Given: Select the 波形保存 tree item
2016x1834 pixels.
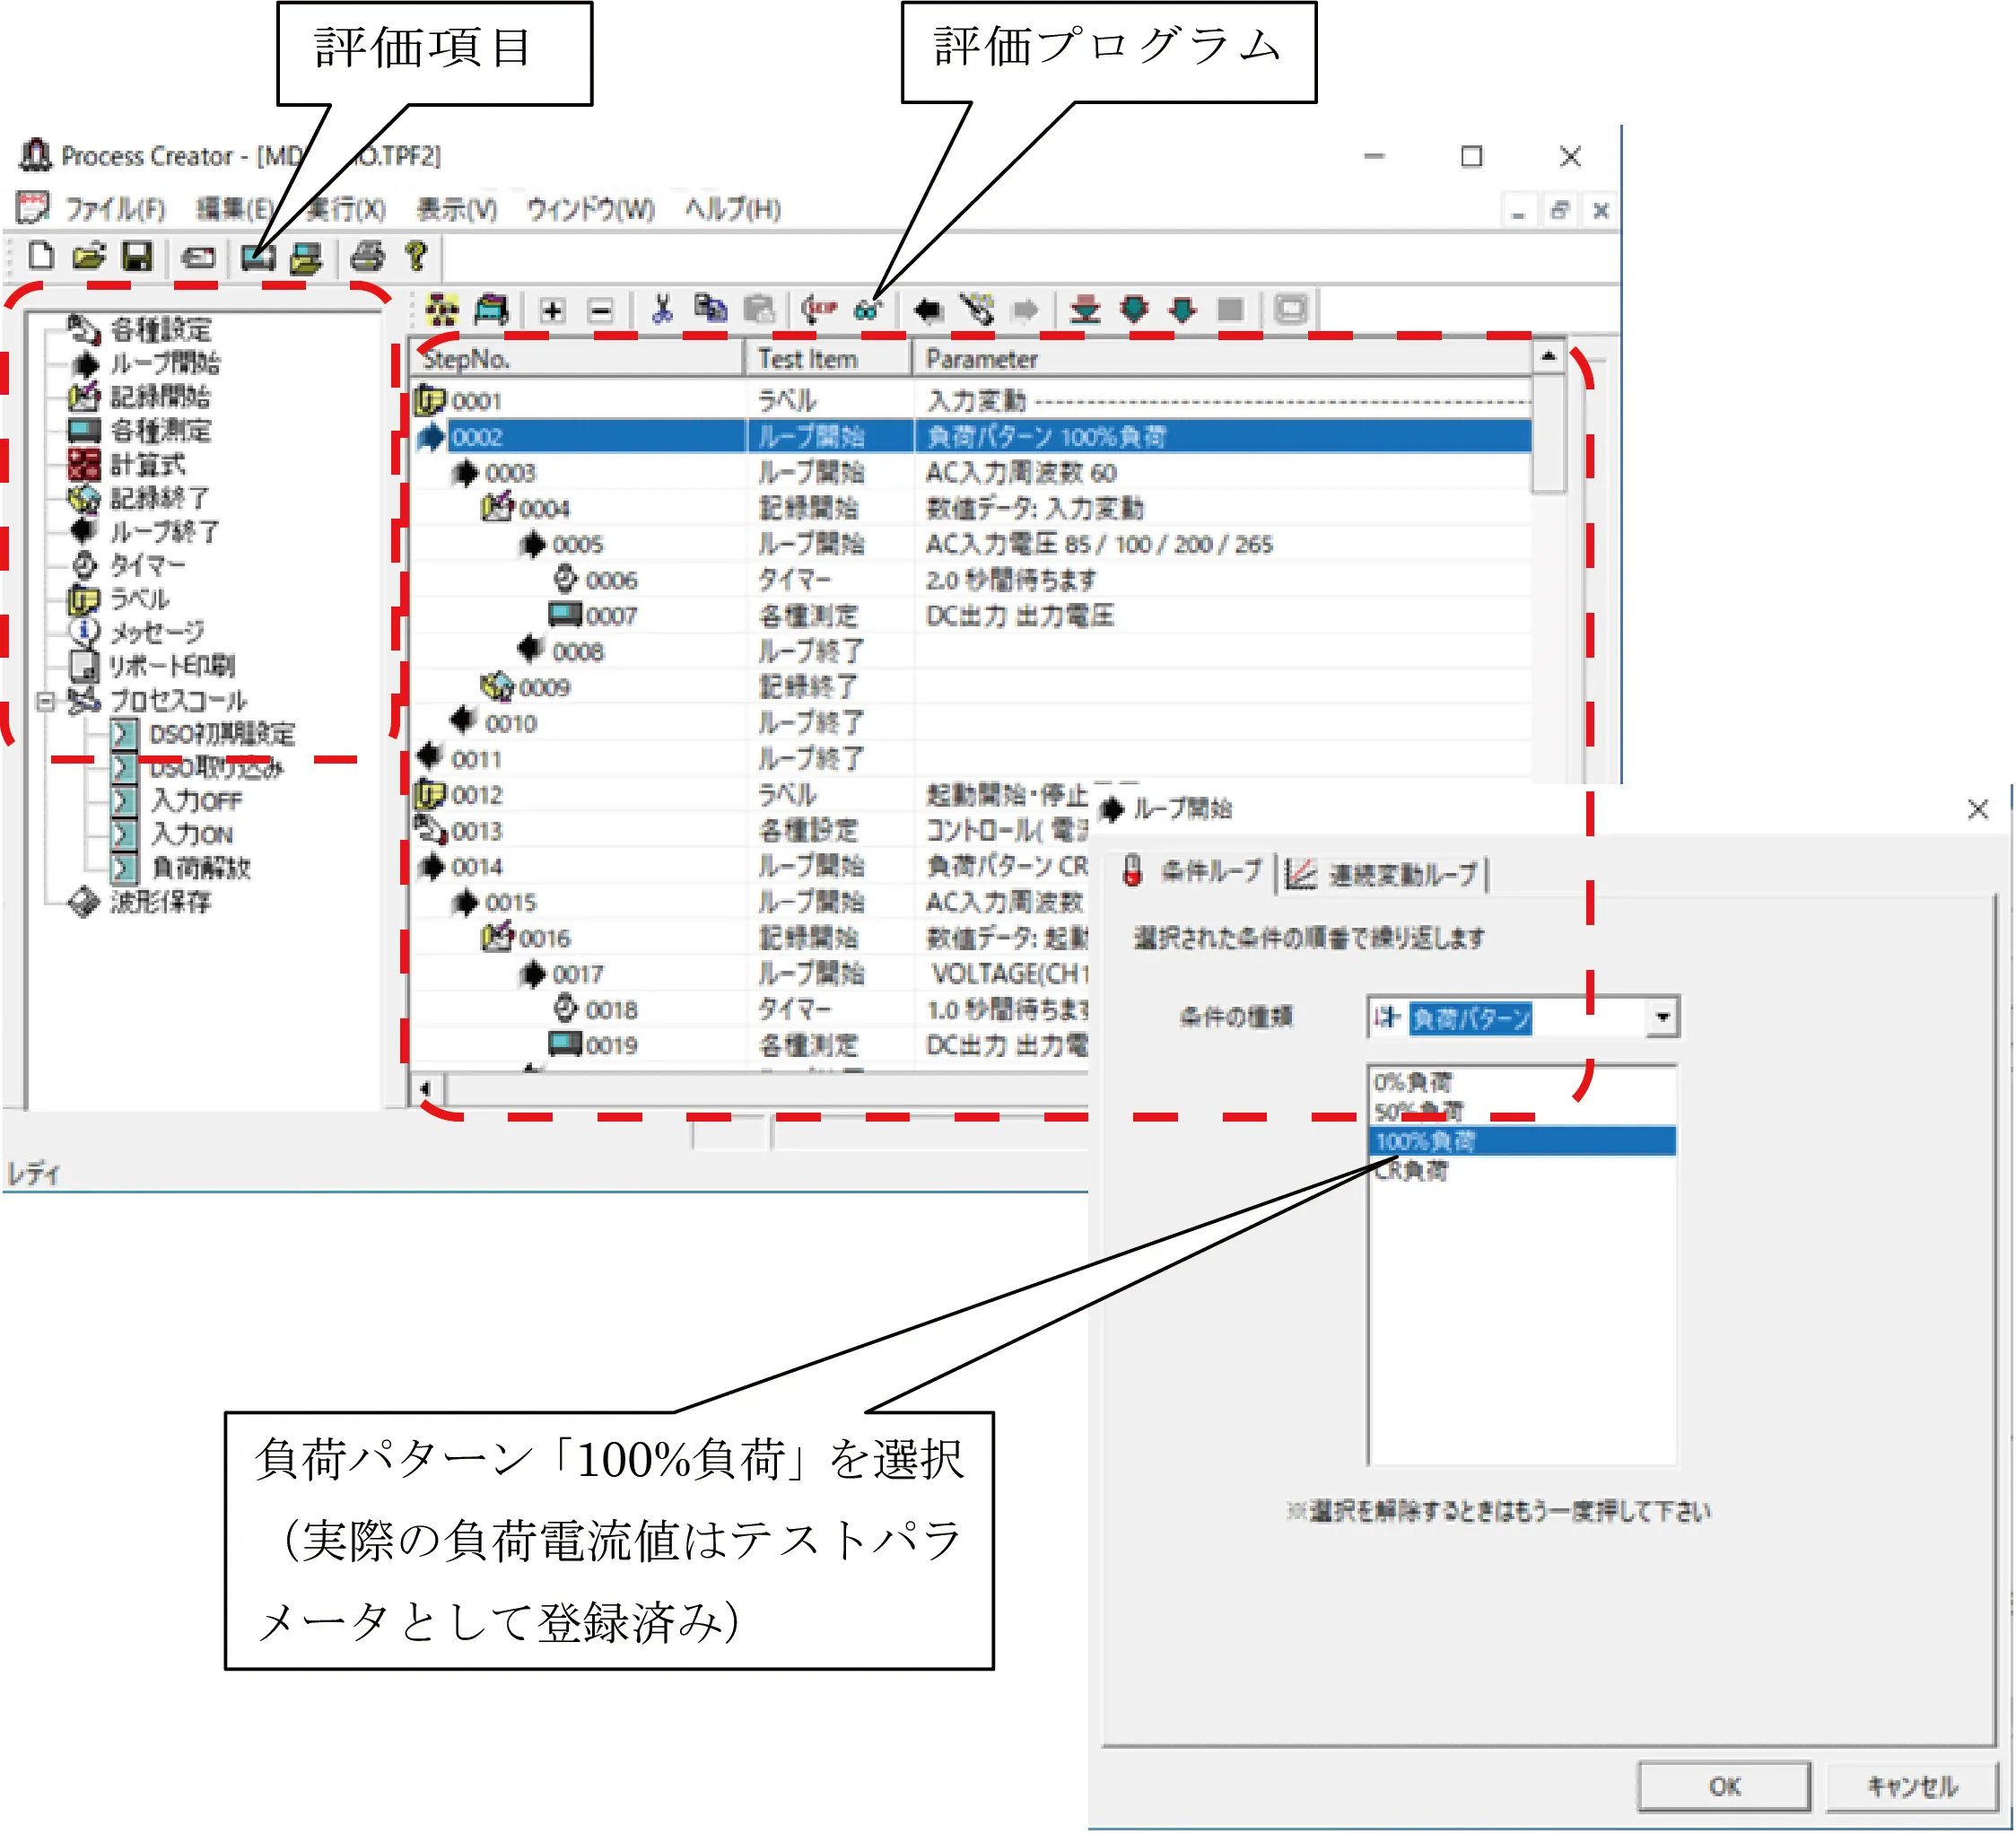Looking at the screenshot, I should 160,902.
